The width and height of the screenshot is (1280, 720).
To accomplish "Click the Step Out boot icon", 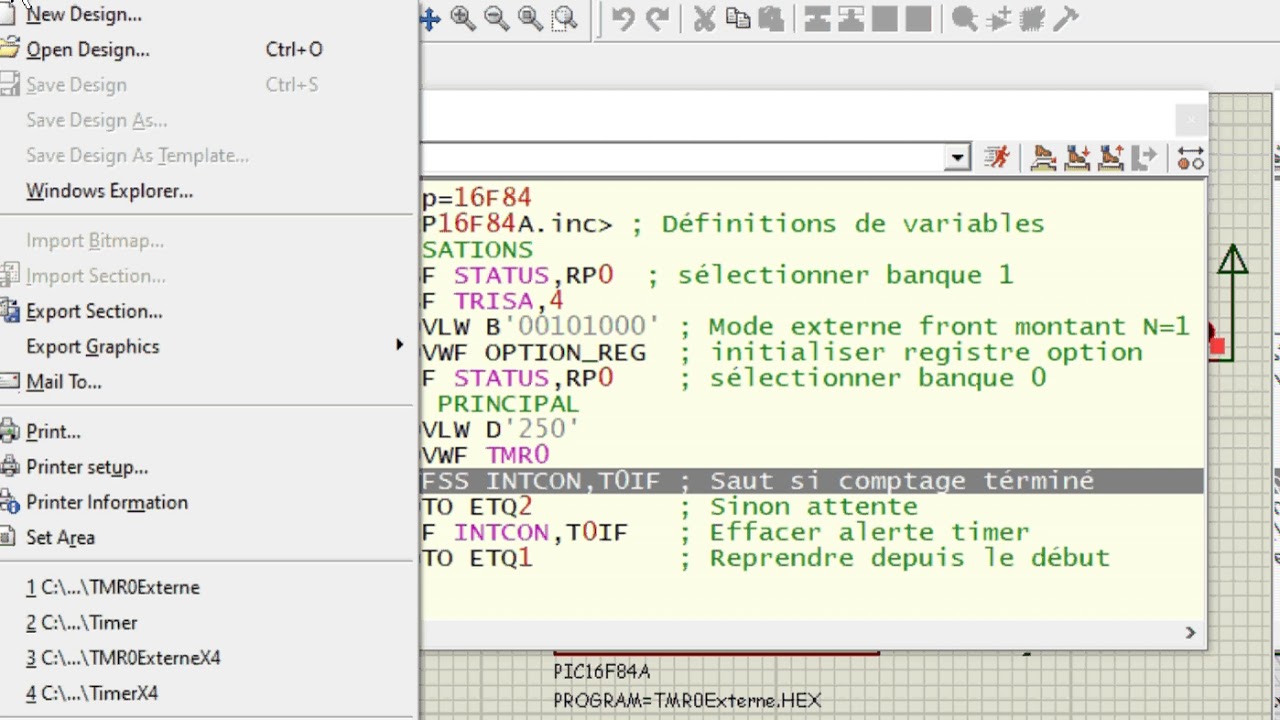I will (x=1110, y=157).
